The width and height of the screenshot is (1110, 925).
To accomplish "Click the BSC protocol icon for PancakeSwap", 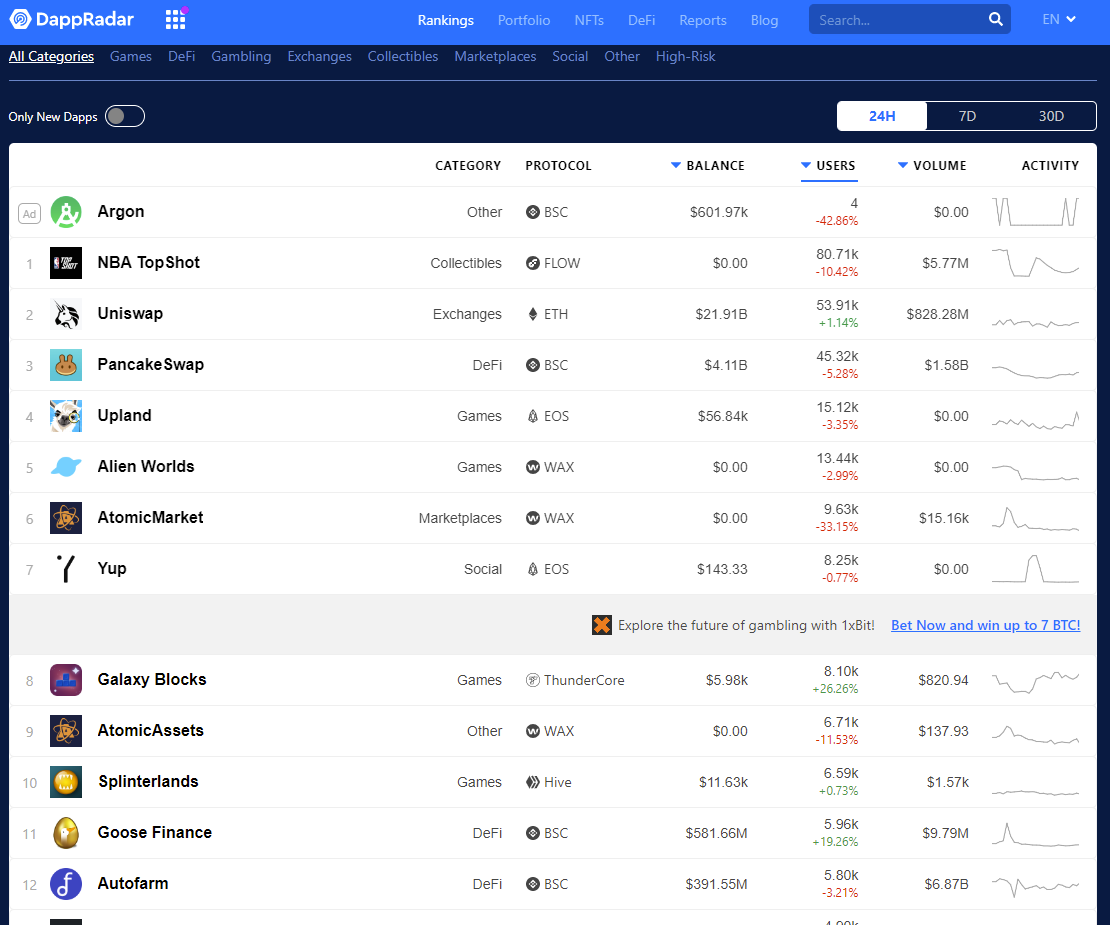I will [x=533, y=365].
